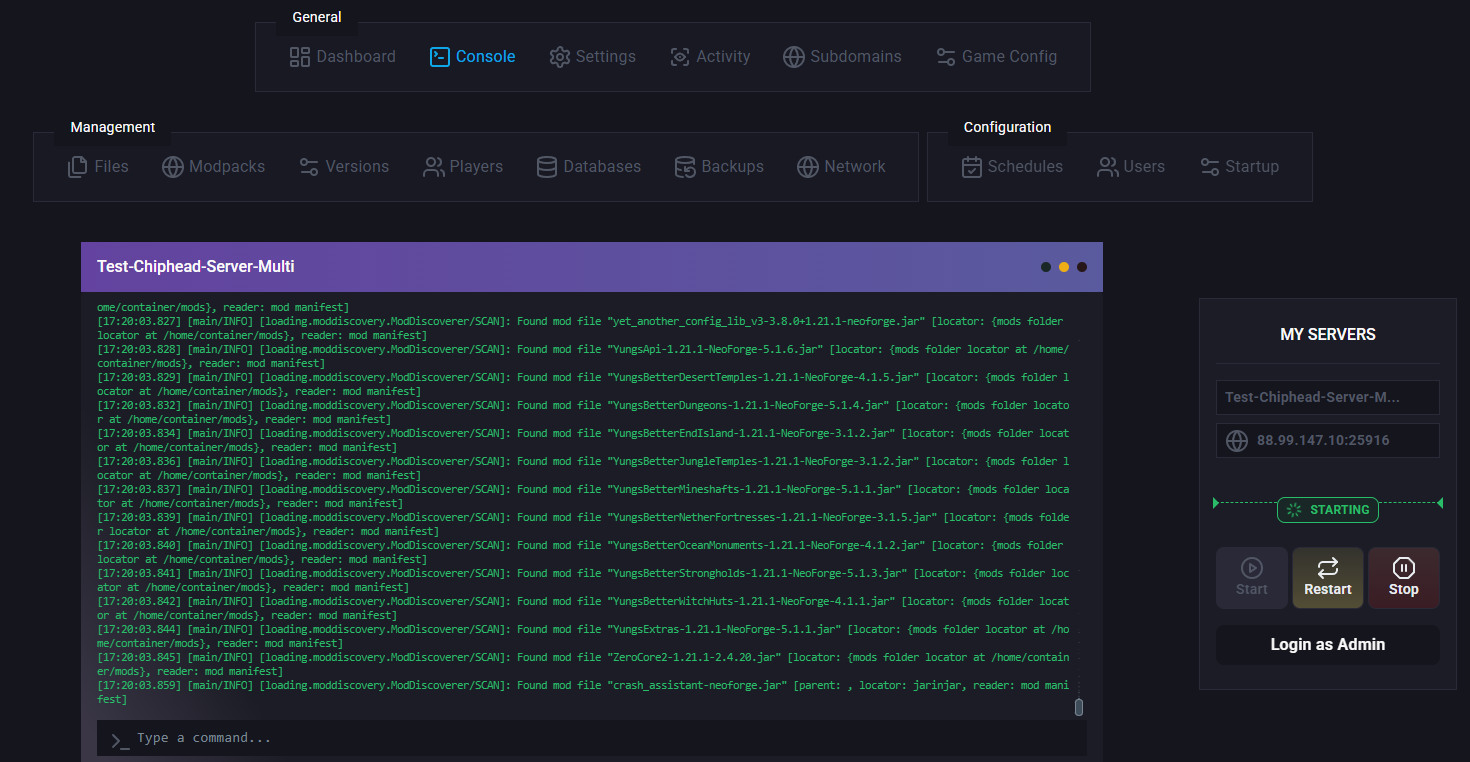
Task: Open the Dashboard grid icon
Action: click(300, 57)
